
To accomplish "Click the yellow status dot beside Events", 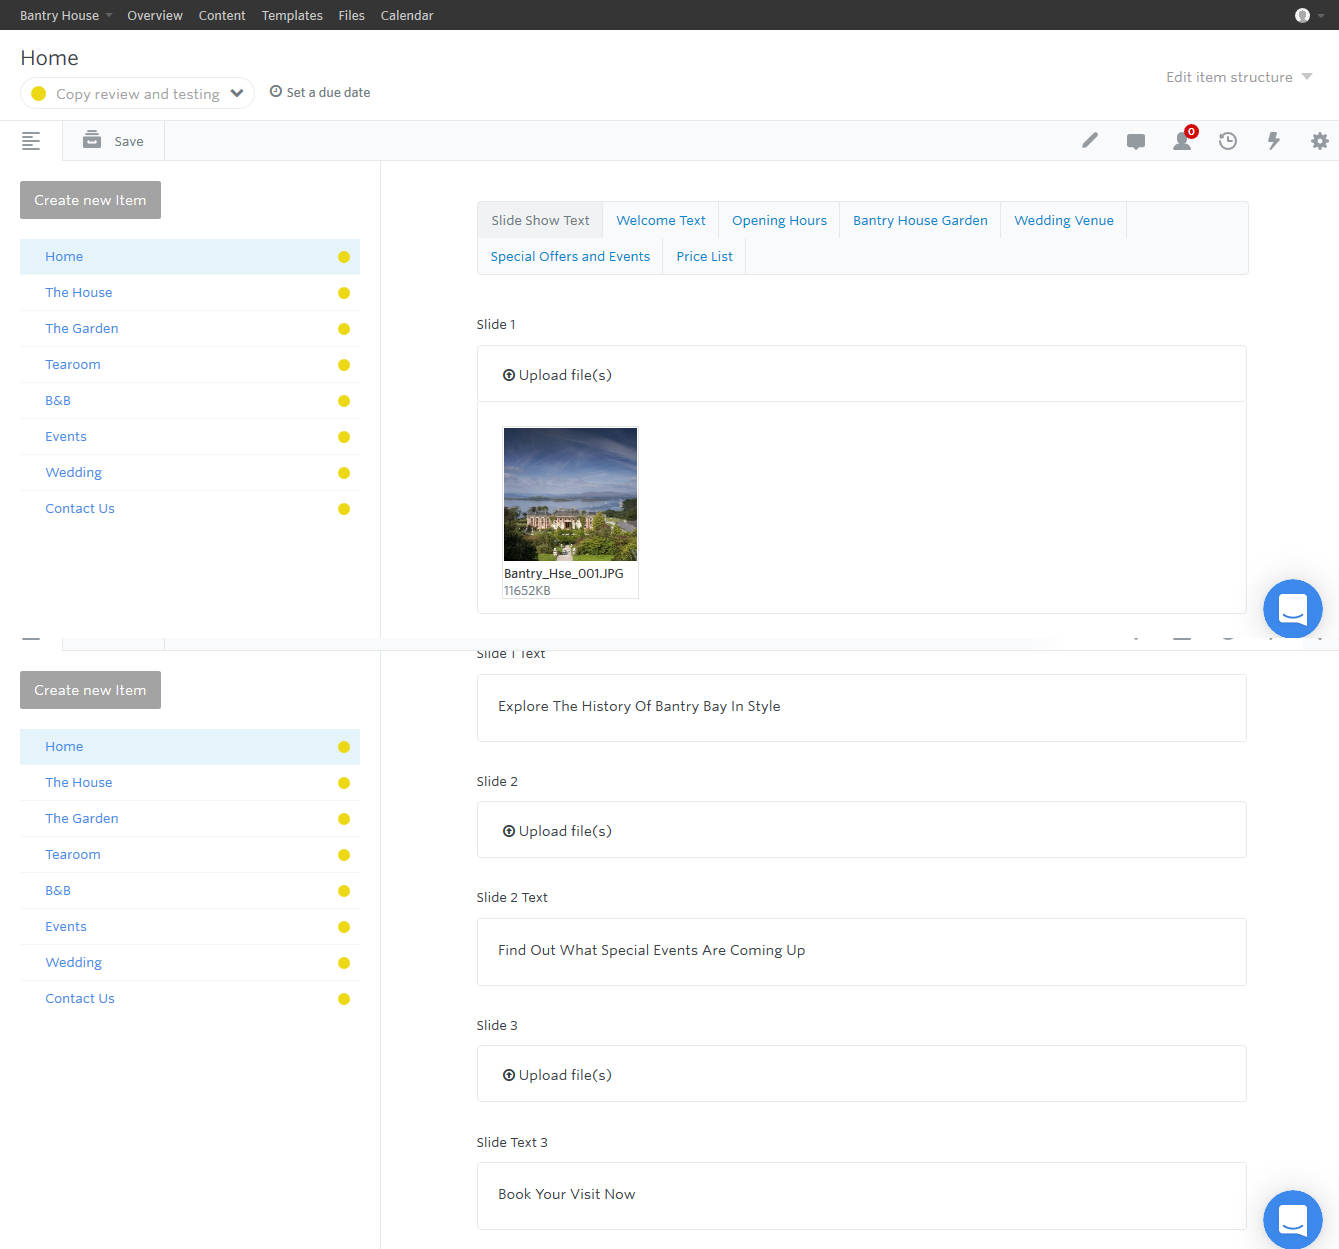I will tap(344, 437).
